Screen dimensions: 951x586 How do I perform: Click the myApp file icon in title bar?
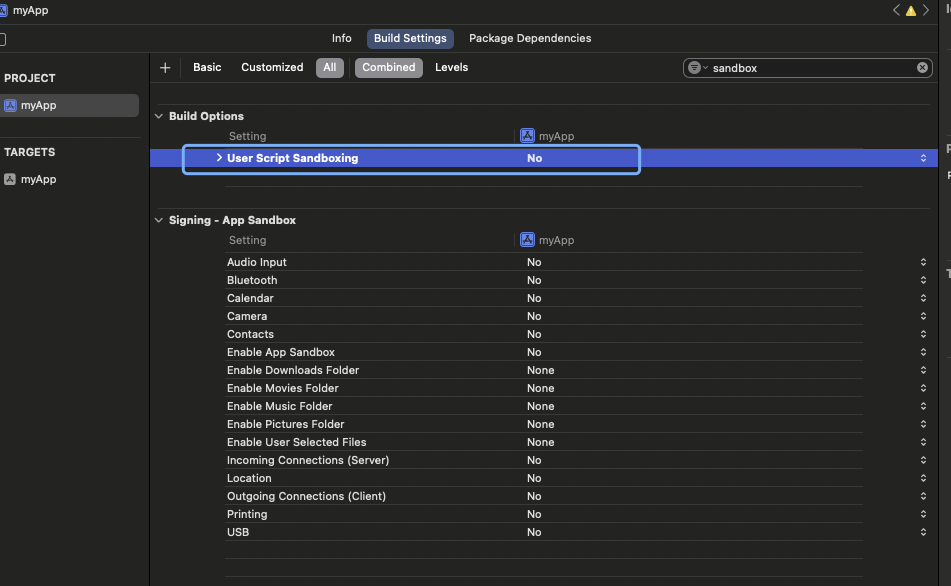point(4,10)
